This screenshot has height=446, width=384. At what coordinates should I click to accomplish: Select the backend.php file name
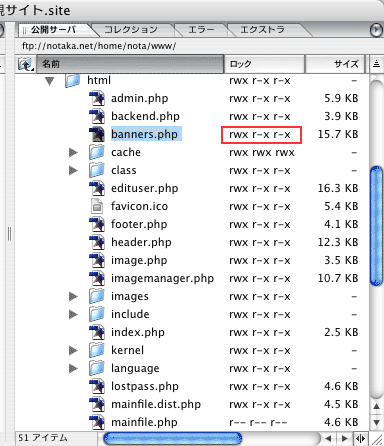145,116
